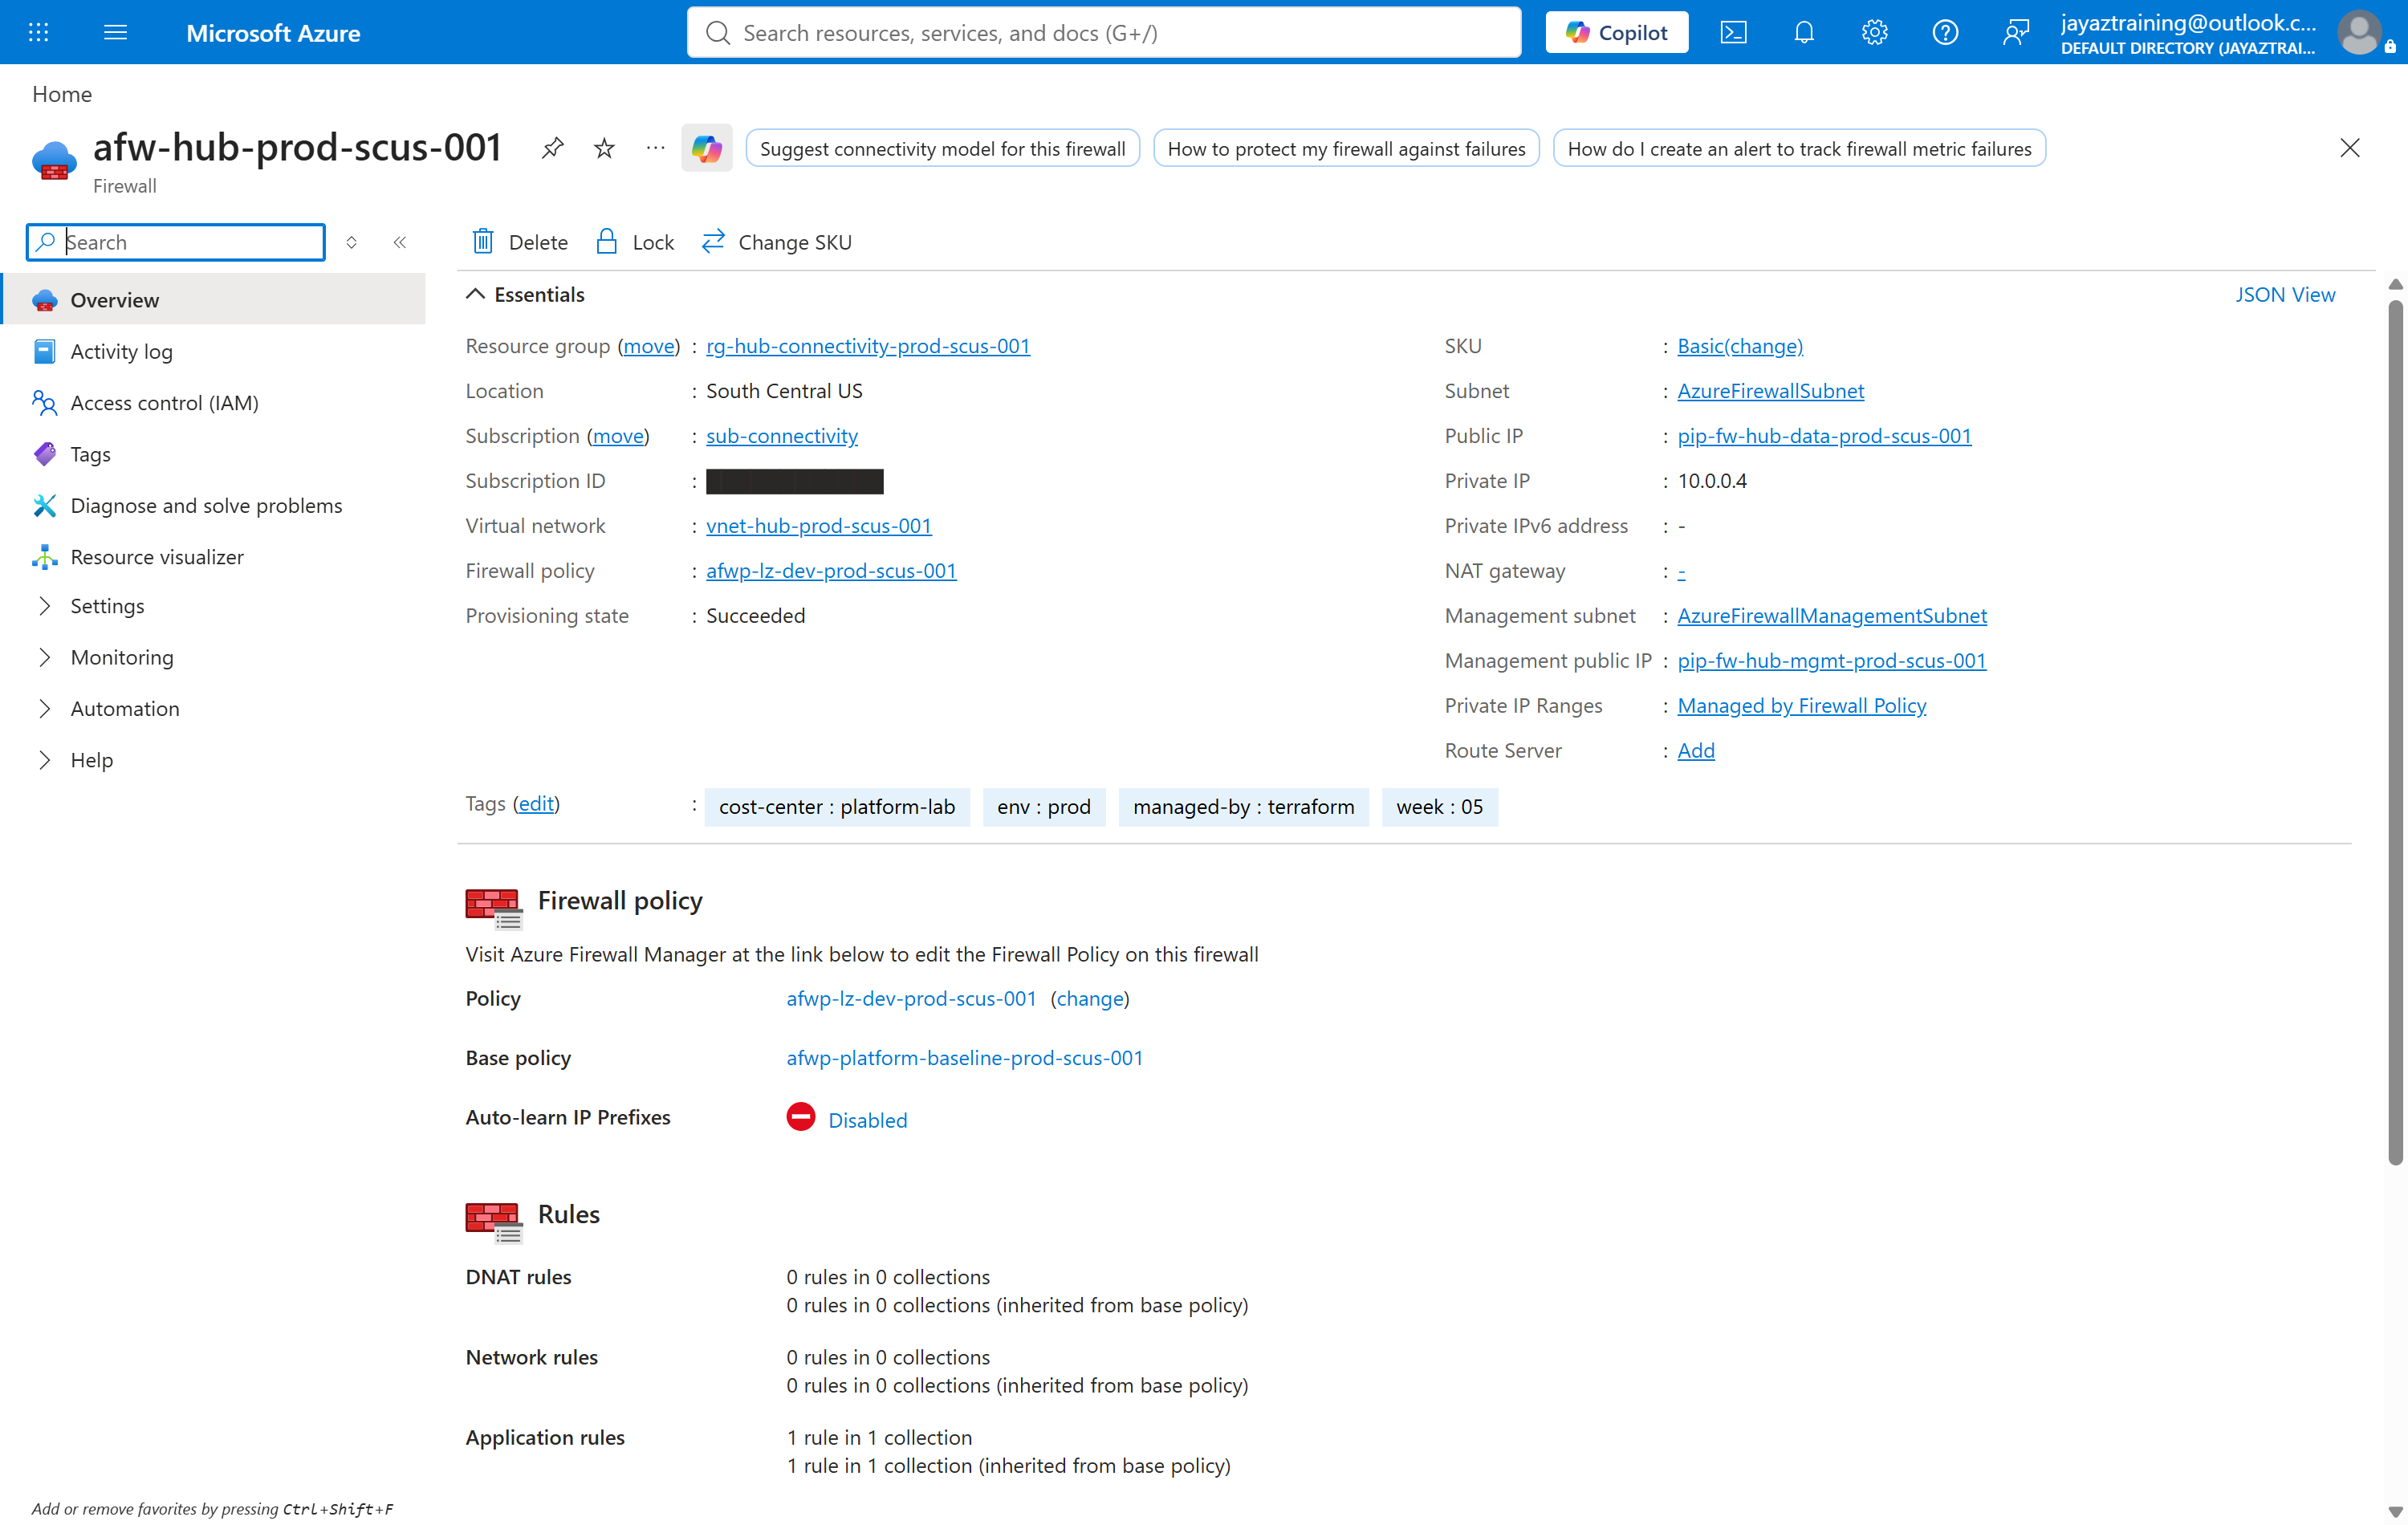Screen dimensions: 2408x1525
Task: Expand the Settings group
Action: pyautogui.click(x=44, y=606)
